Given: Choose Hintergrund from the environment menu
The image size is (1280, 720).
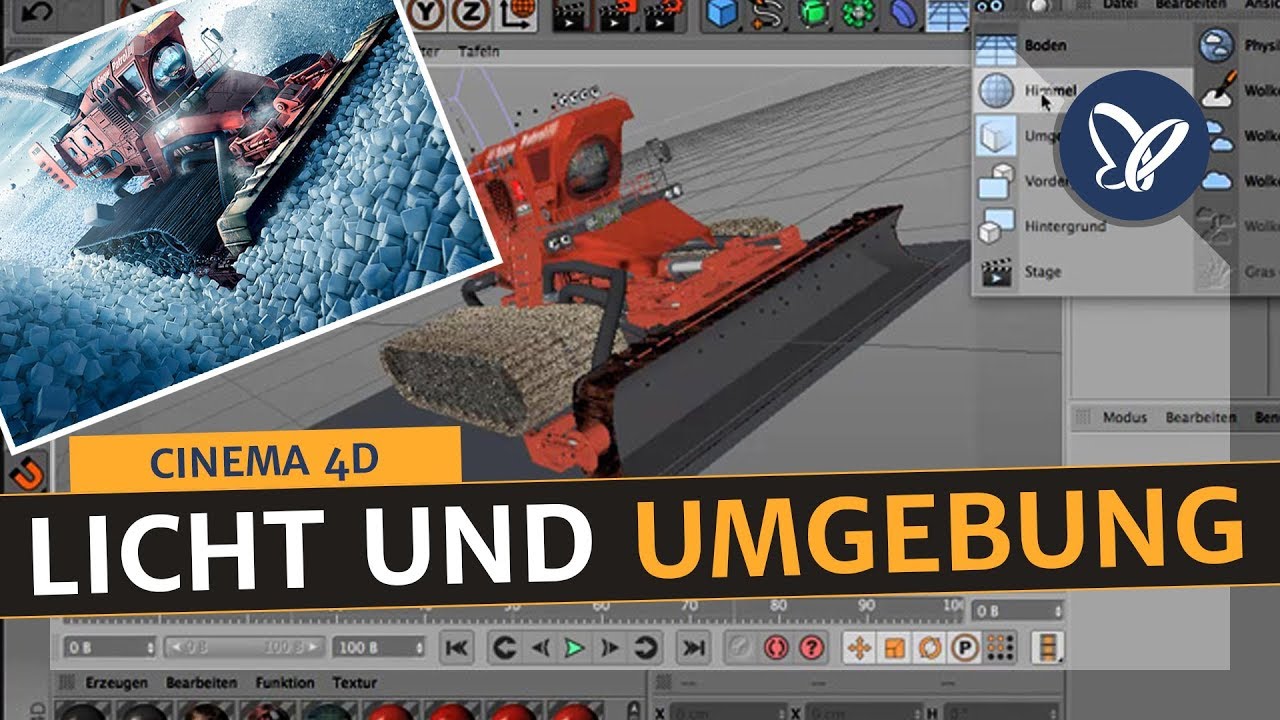Looking at the screenshot, I should point(1065,226).
